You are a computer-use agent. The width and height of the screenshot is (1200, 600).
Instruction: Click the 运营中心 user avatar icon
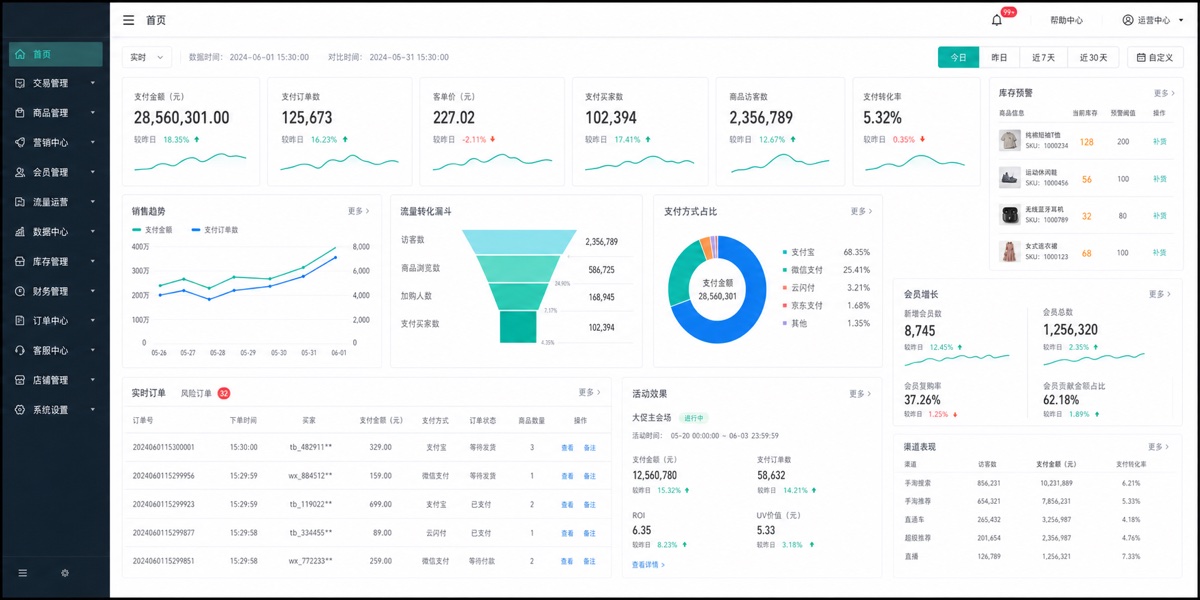pyautogui.click(x=1128, y=20)
